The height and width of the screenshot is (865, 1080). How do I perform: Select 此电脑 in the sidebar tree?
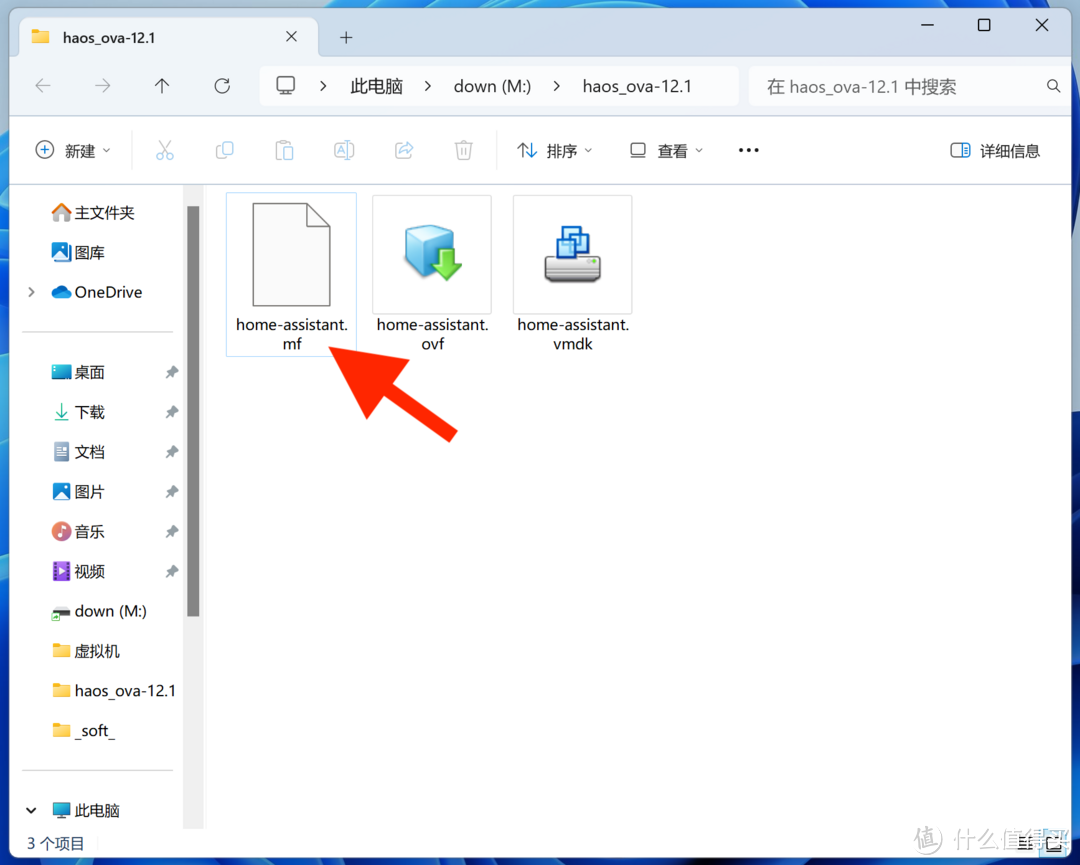point(86,810)
